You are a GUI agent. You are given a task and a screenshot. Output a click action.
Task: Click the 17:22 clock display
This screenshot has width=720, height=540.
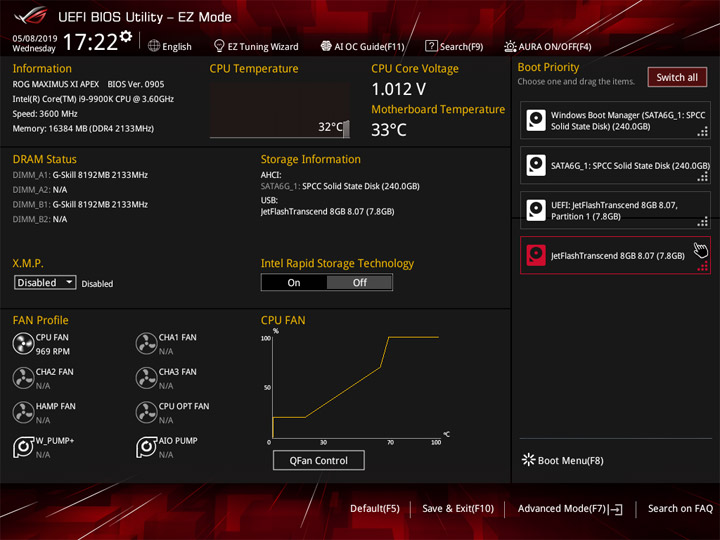click(x=90, y=42)
